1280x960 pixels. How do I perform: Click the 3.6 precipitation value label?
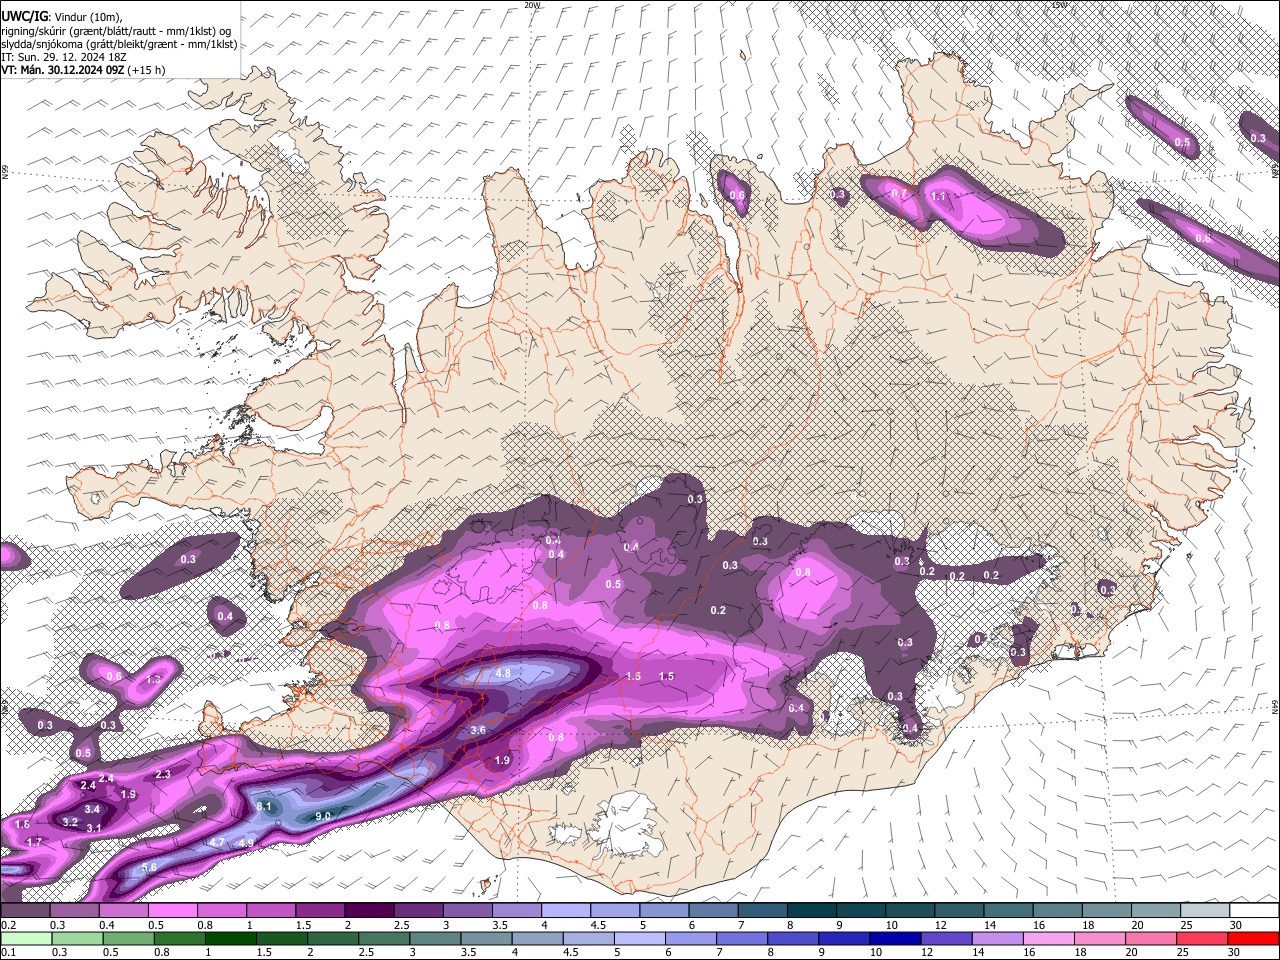478,730
